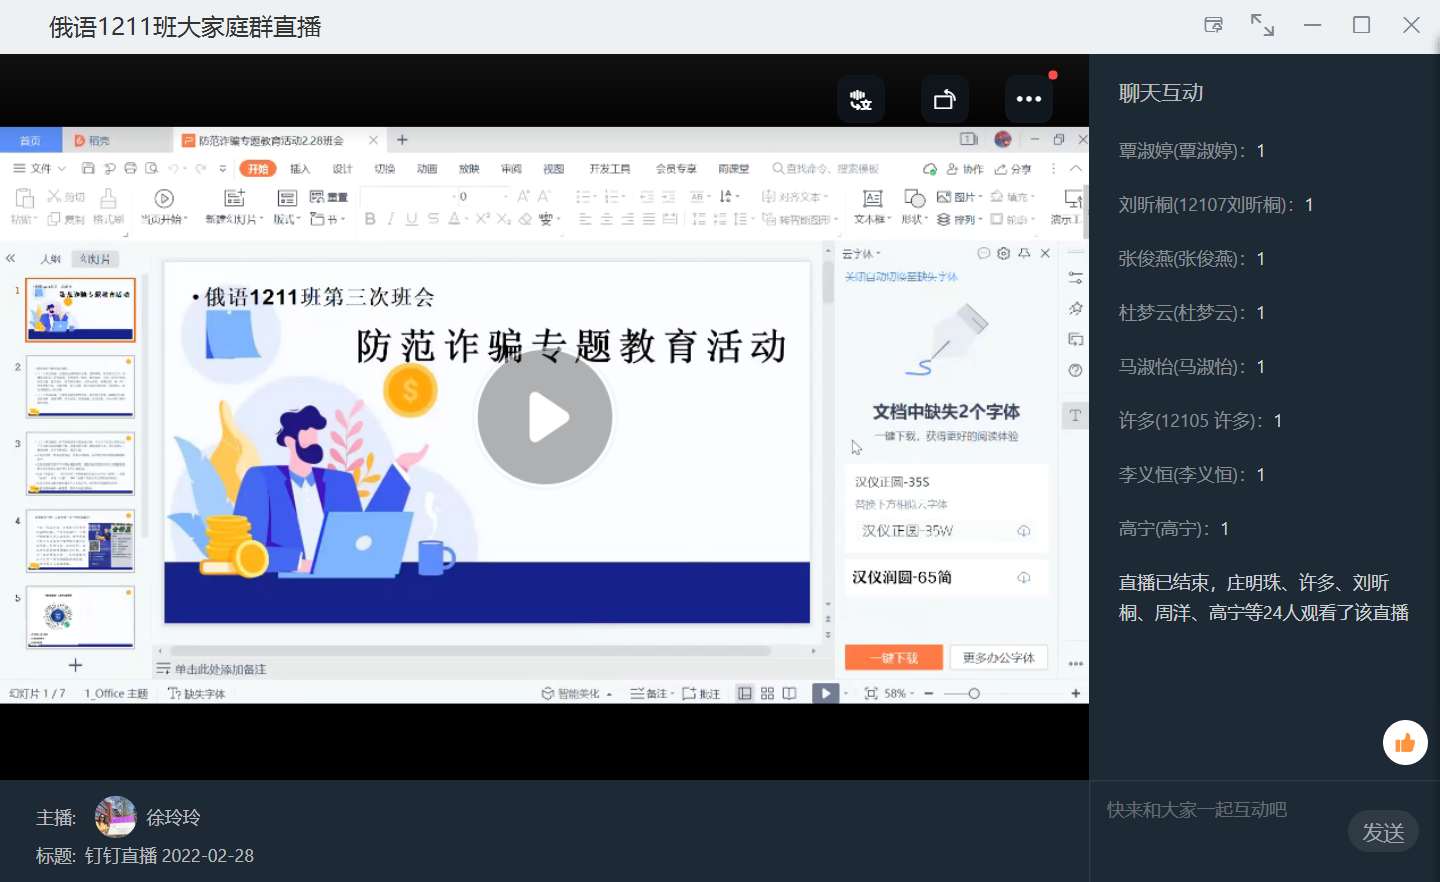Image resolution: width=1440 pixels, height=882 pixels.
Task: Click the 发送 send button
Action: (1383, 832)
